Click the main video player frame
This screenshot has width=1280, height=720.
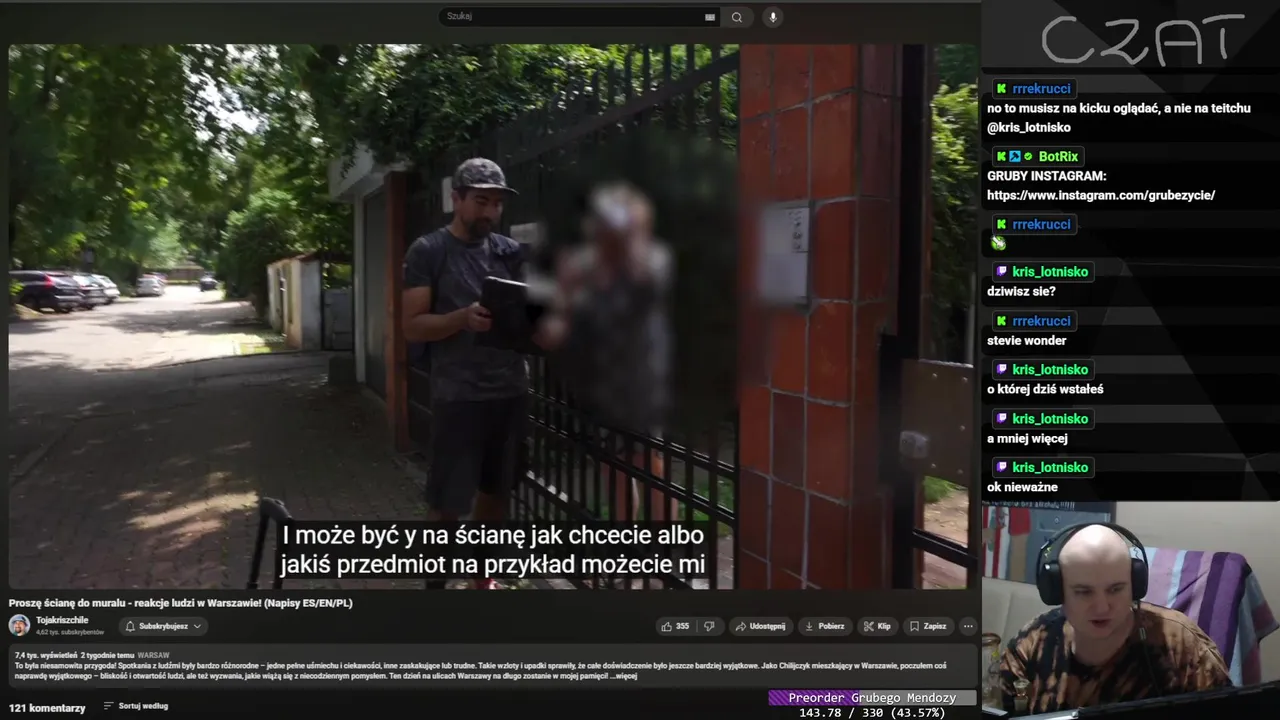point(493,316)
